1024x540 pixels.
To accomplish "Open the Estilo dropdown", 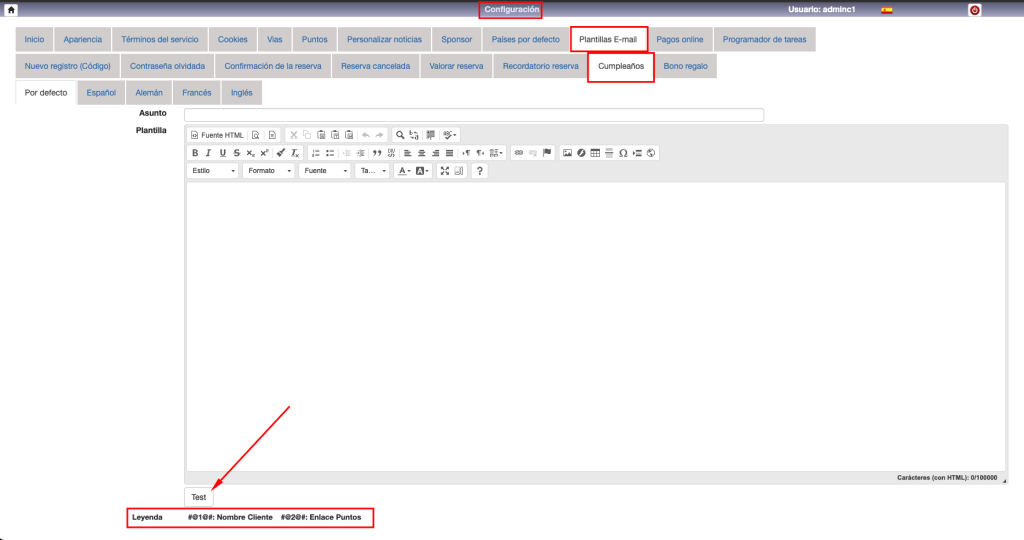I will point(214,171).
